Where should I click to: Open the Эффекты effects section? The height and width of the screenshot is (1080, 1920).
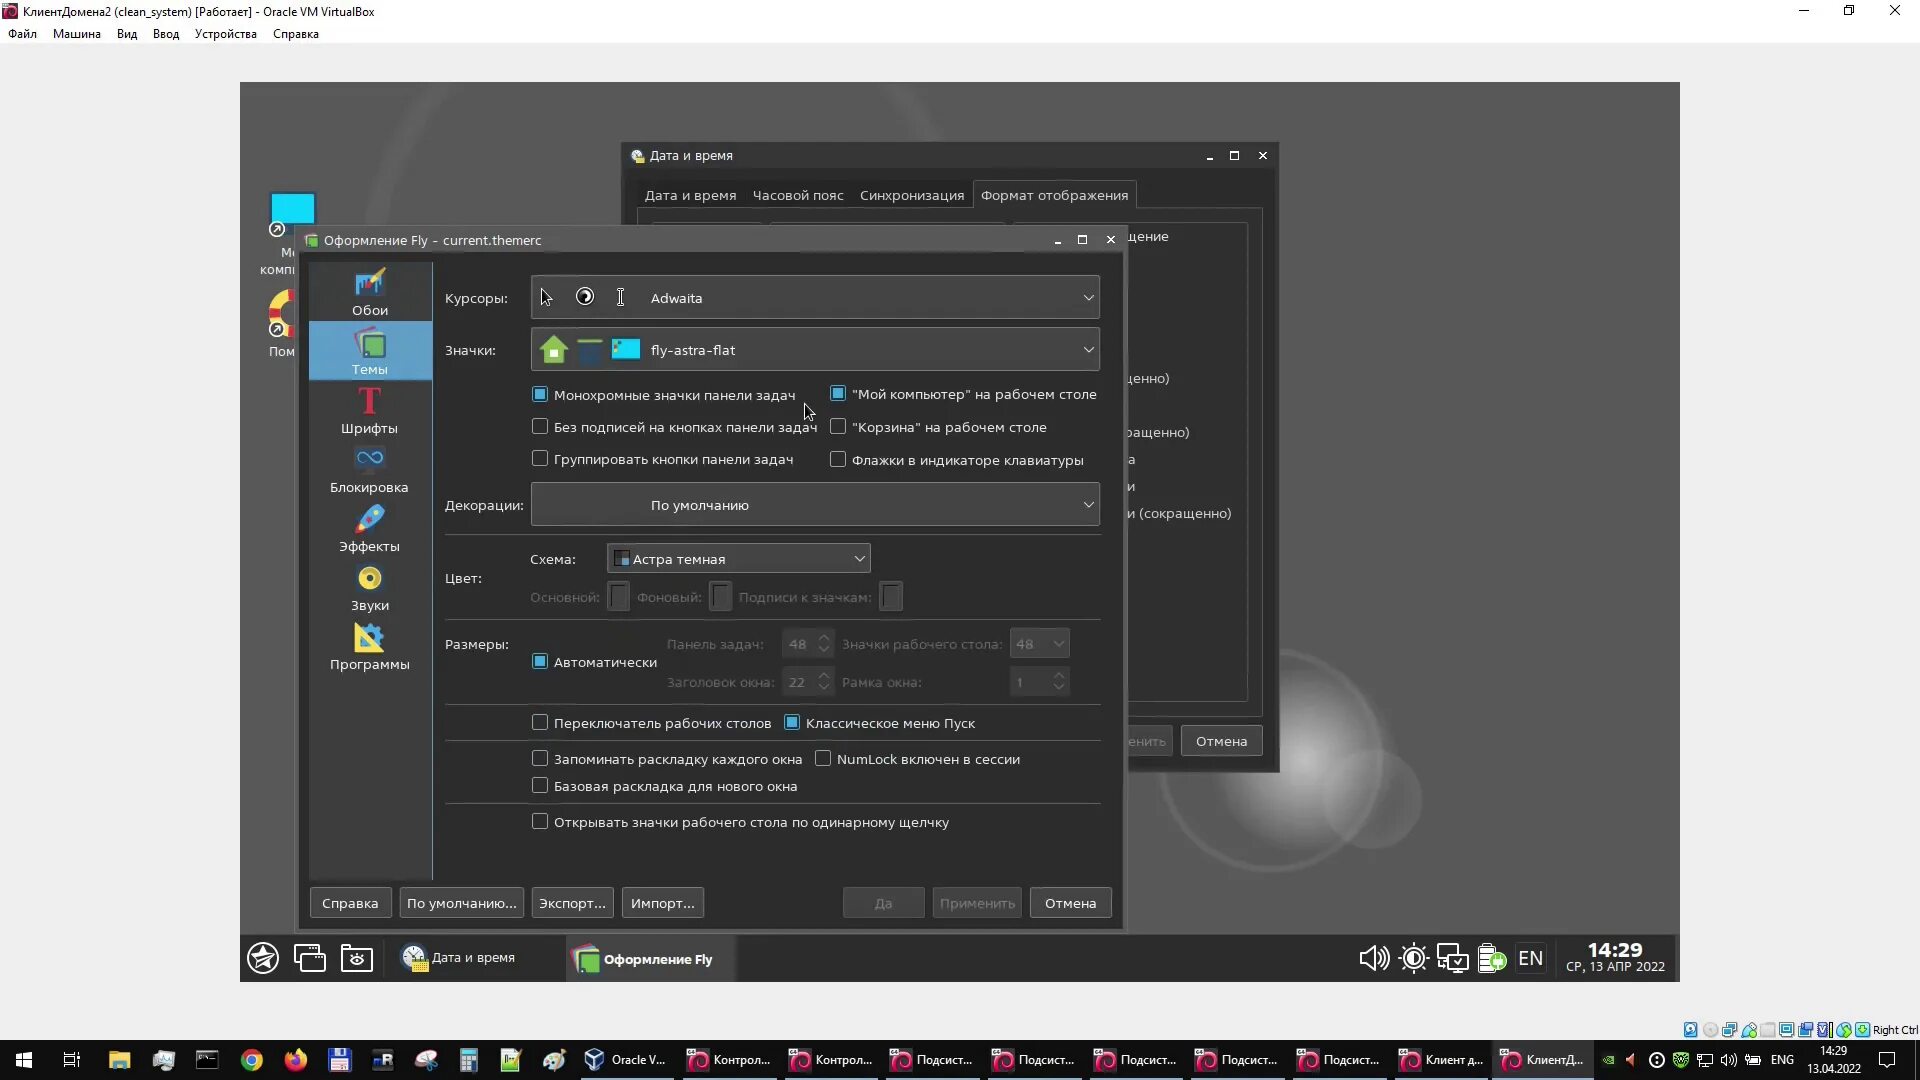tap(370, 528)
